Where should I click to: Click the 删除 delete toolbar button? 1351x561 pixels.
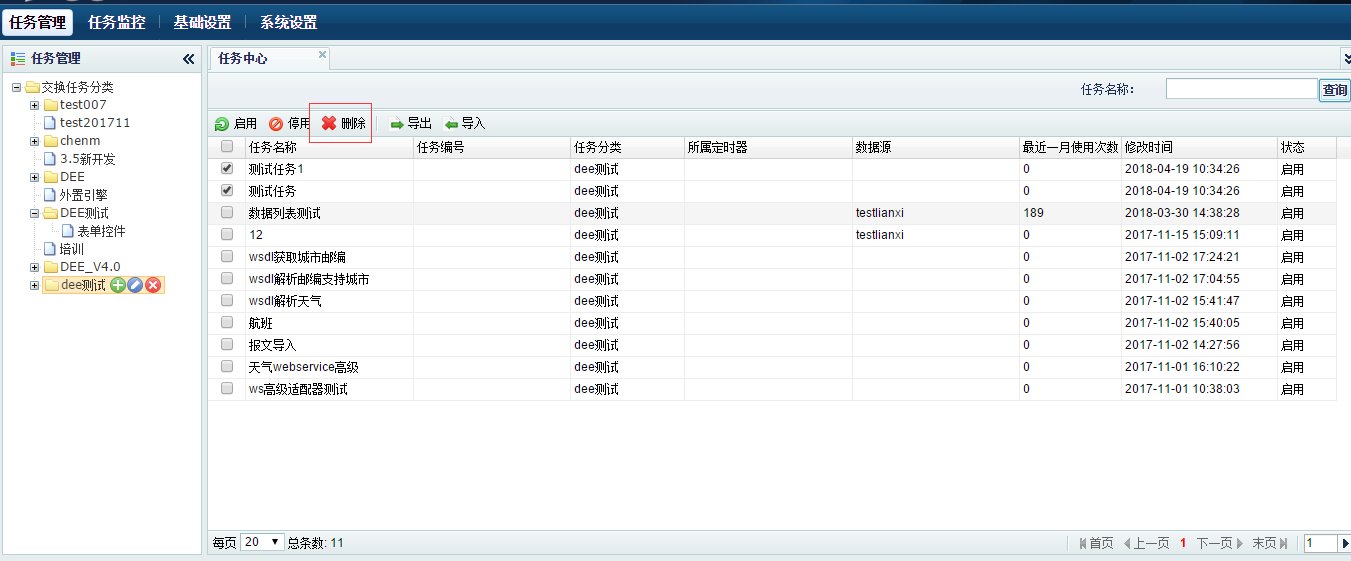click(x=343, y=123)
